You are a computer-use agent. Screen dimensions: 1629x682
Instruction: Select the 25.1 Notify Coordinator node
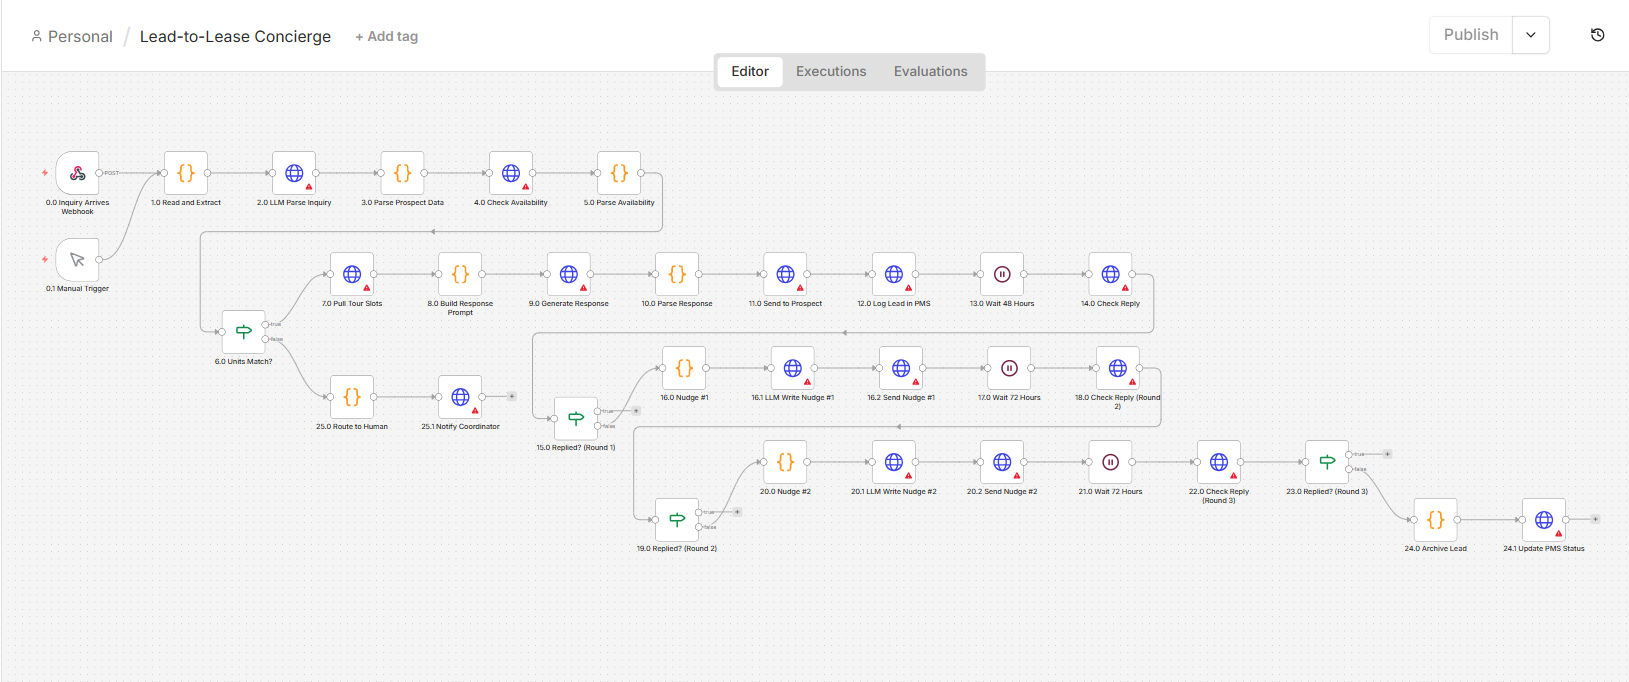coord(460,397)
